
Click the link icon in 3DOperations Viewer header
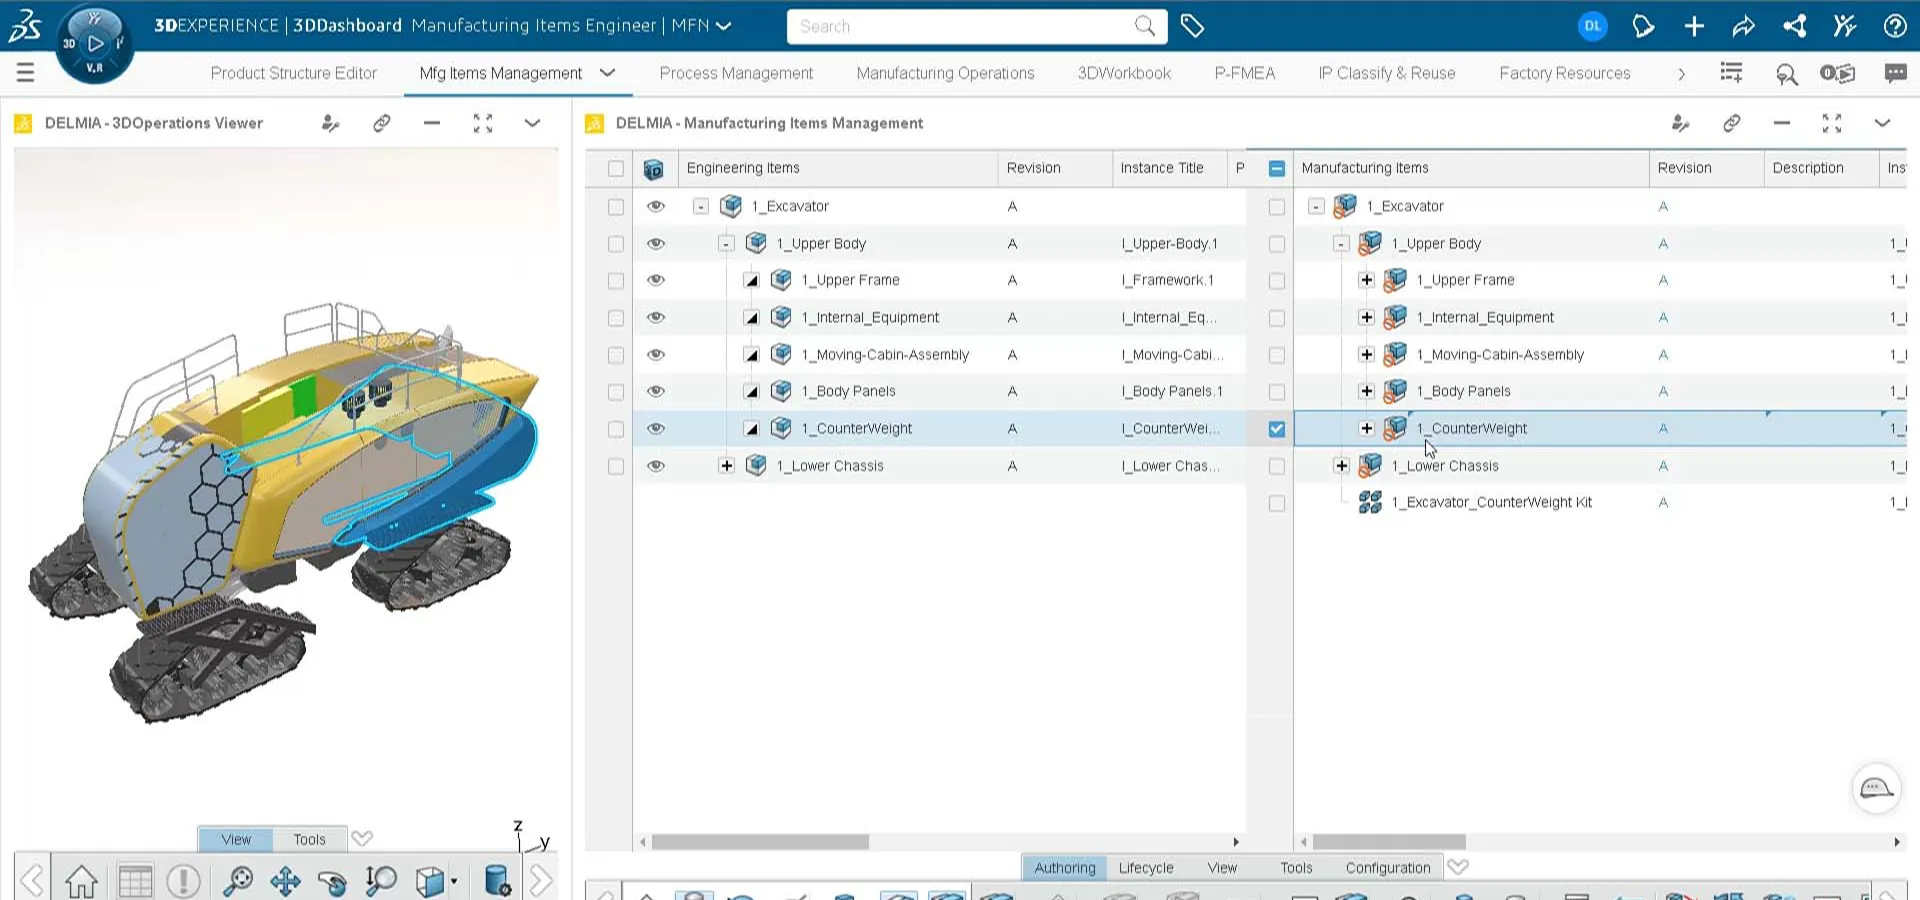(381, 123)
